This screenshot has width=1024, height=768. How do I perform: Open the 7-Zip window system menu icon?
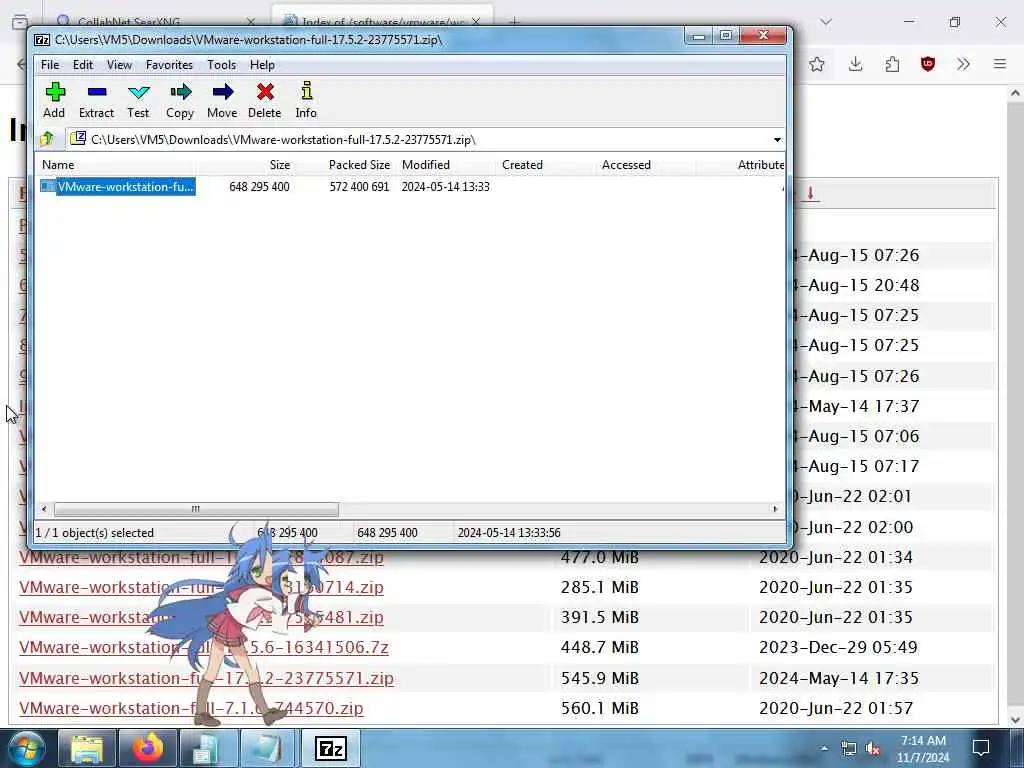point(42,40)
